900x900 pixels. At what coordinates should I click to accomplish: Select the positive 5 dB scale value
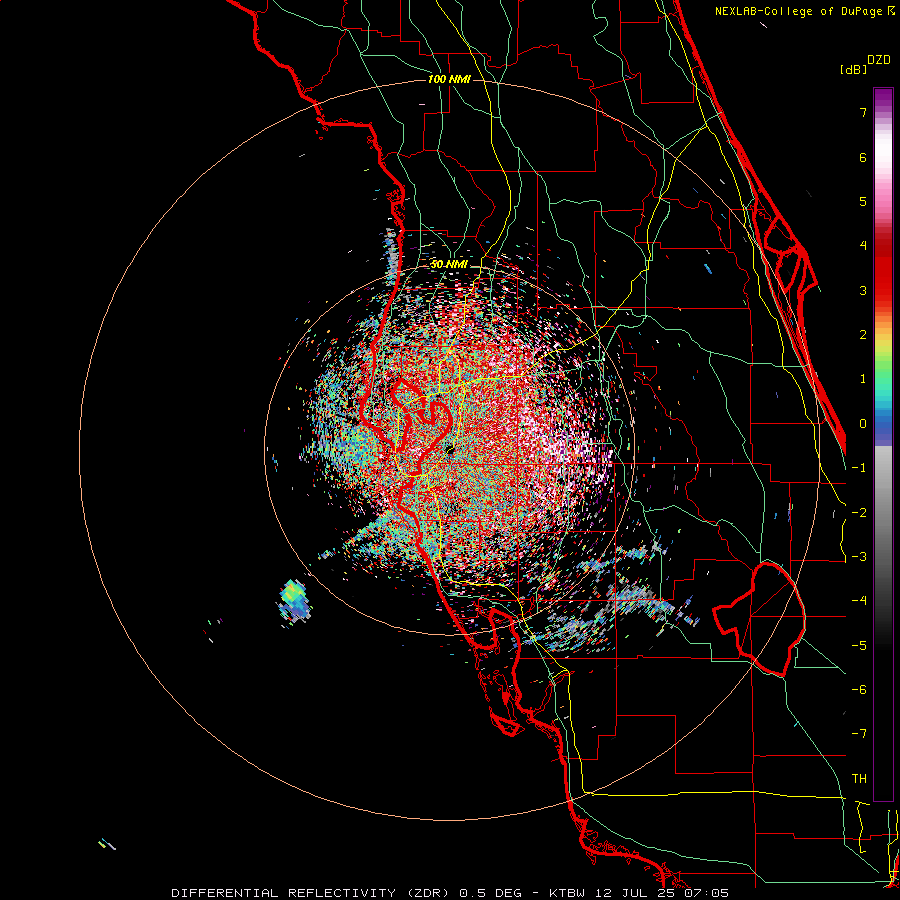pos(863,201)
